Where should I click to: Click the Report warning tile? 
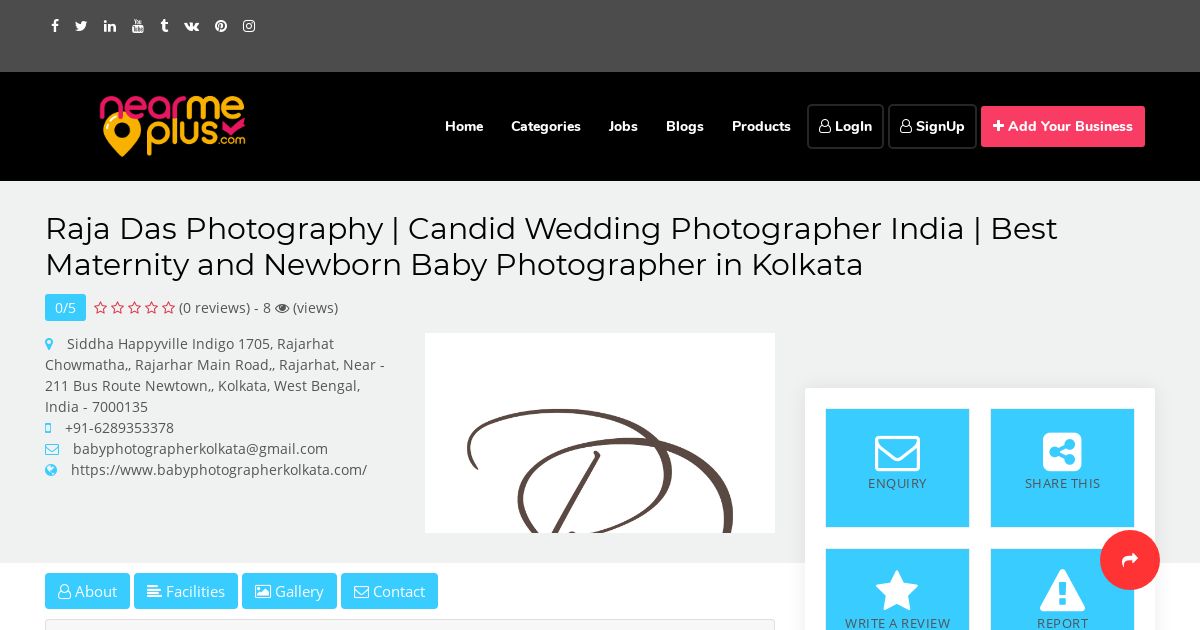coord(1062,590)
